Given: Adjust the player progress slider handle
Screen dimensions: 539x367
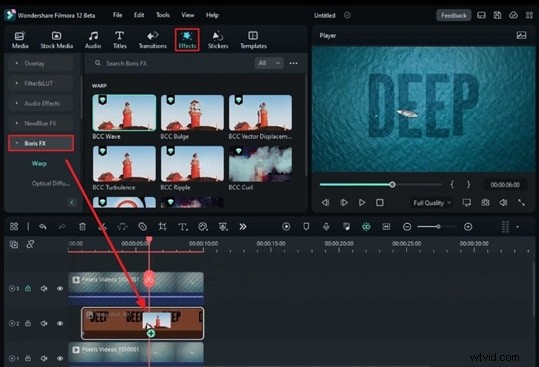Looking at the screenshot, I should pyautogui.click(x=392, y=185).
